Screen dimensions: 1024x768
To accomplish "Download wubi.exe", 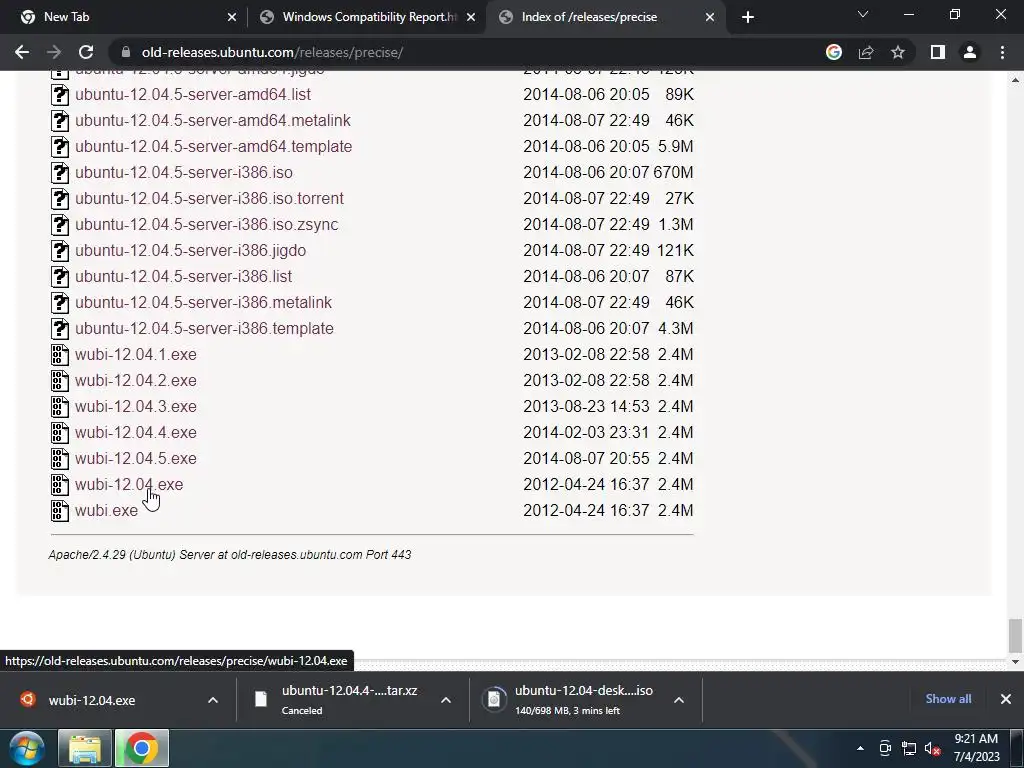I will tap(106, 511).
